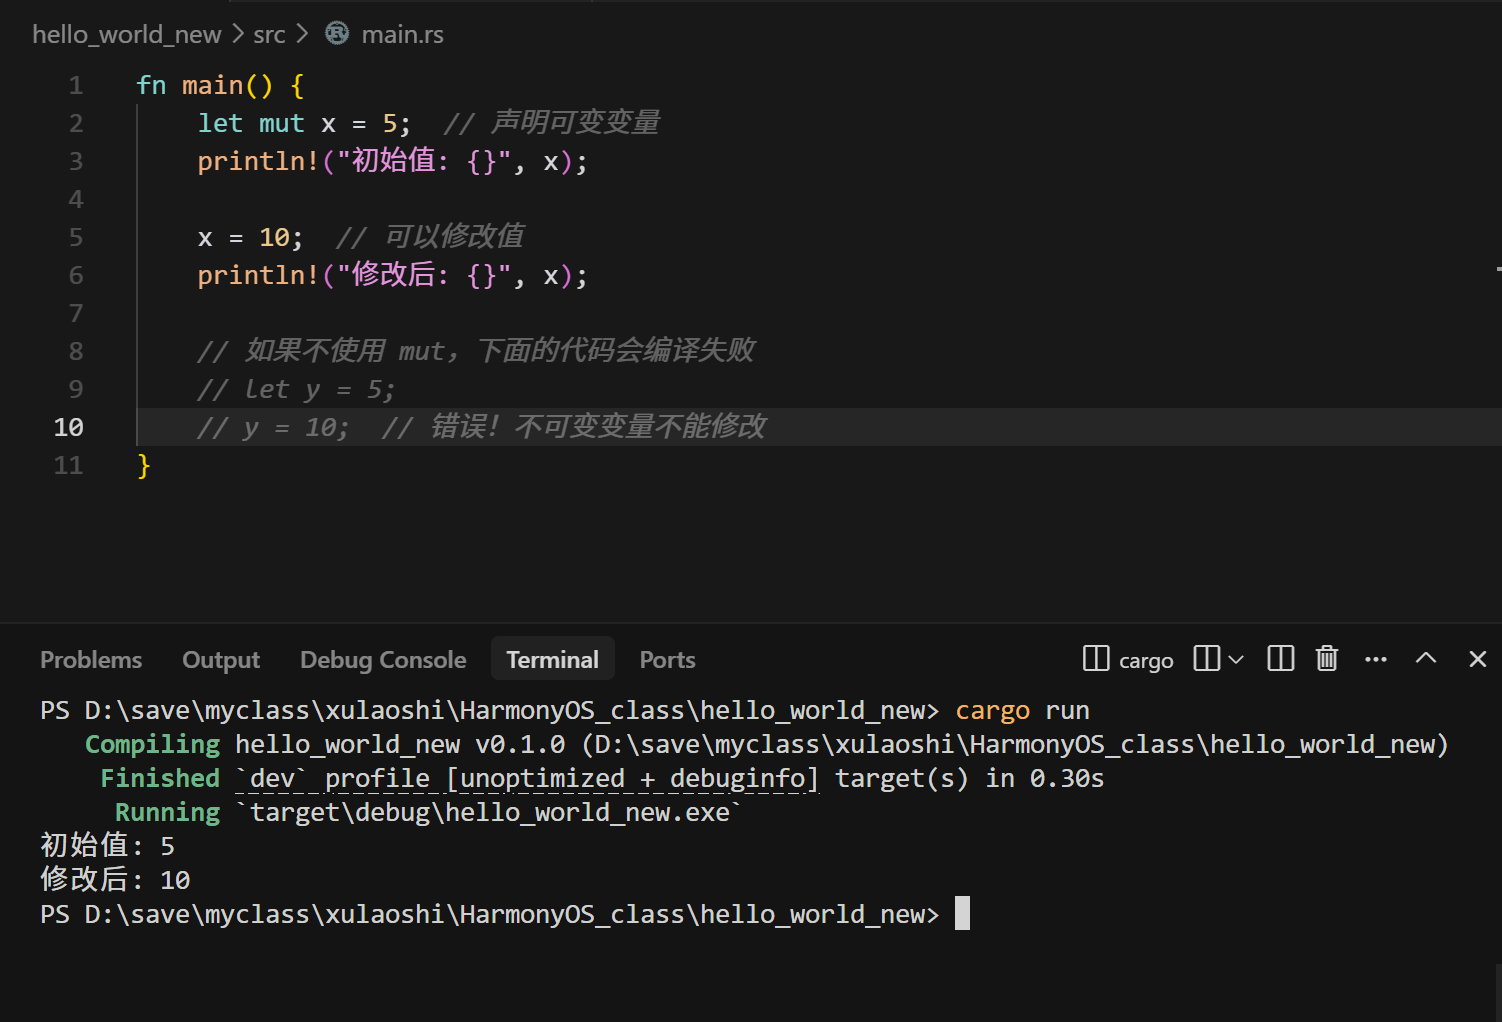This screenshot has width=1502, height=1022.
Task: Open launch profile dropdown arrow
Action: click(1236, 660)
